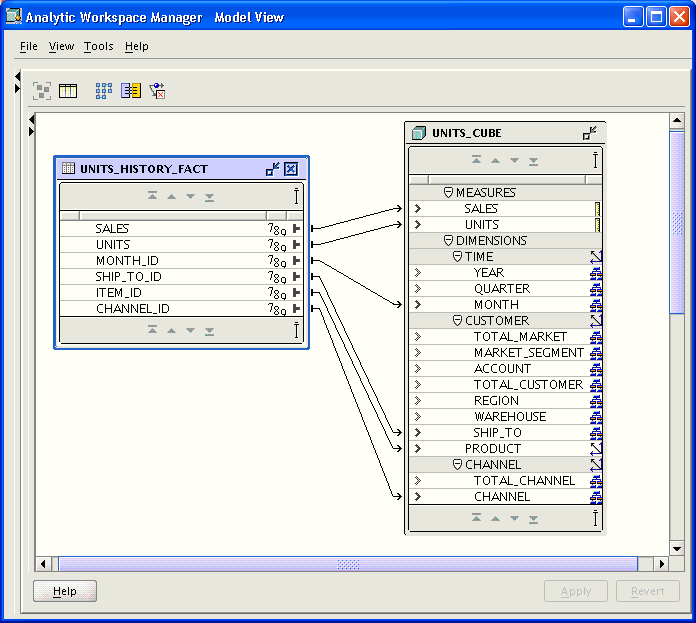Screen dimensions: 696x623
Task: Select the TOTAL_CHANNEL level row
Action: tap(506, 481)
